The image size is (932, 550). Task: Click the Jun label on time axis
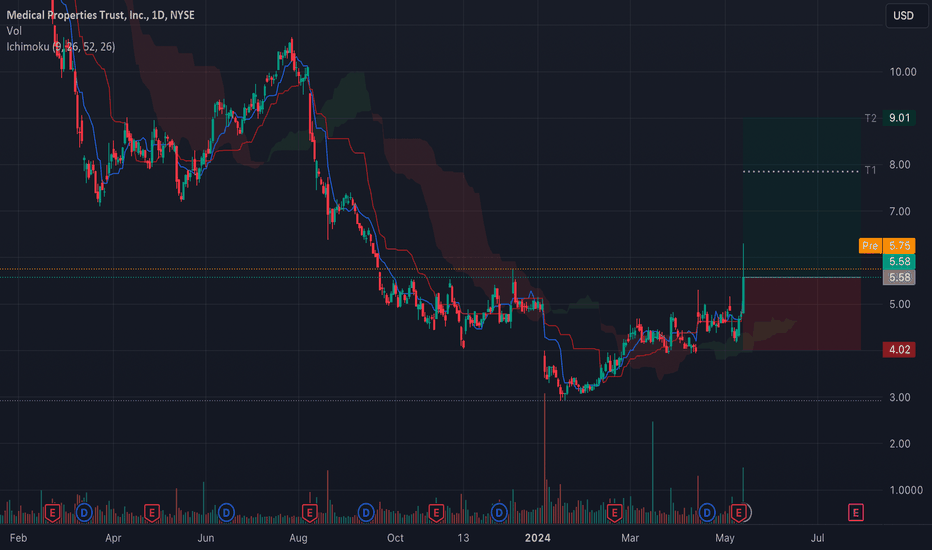click(206, 538)
